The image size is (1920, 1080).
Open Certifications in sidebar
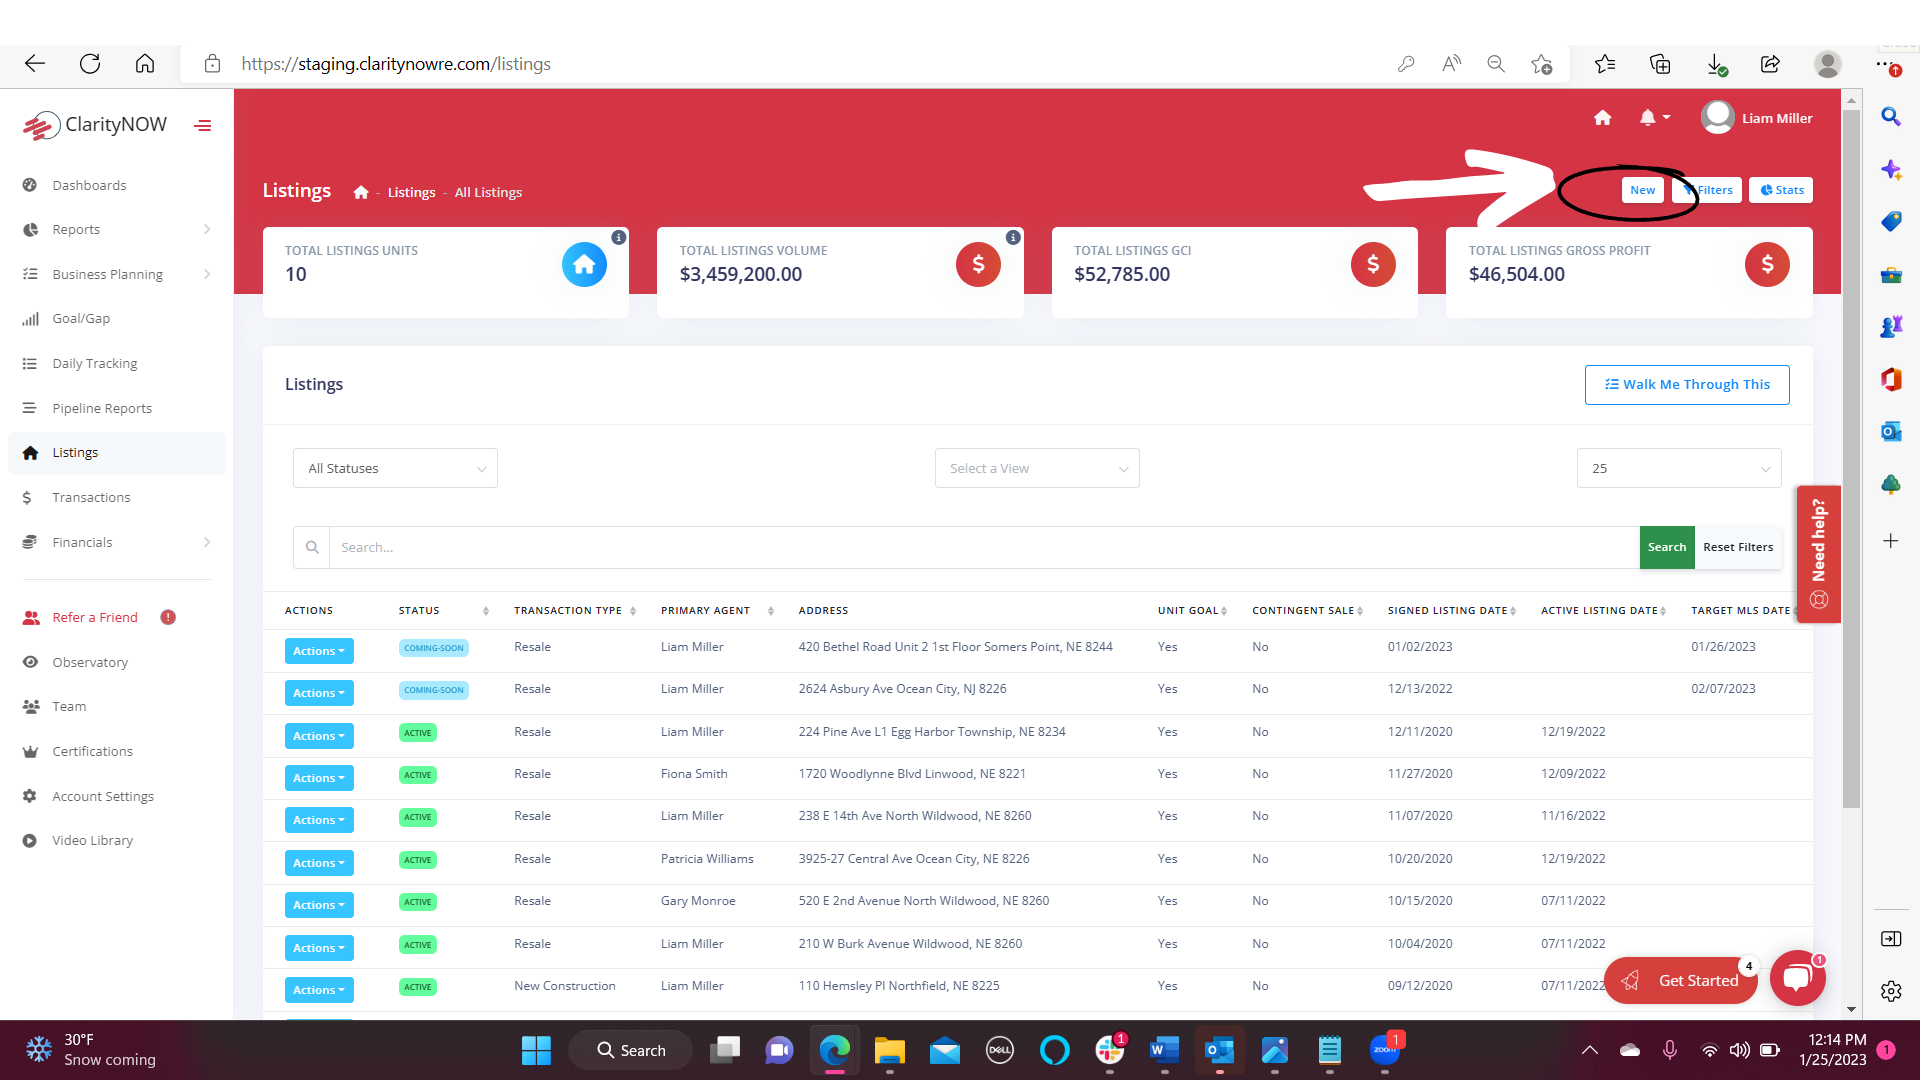point(92,751)
